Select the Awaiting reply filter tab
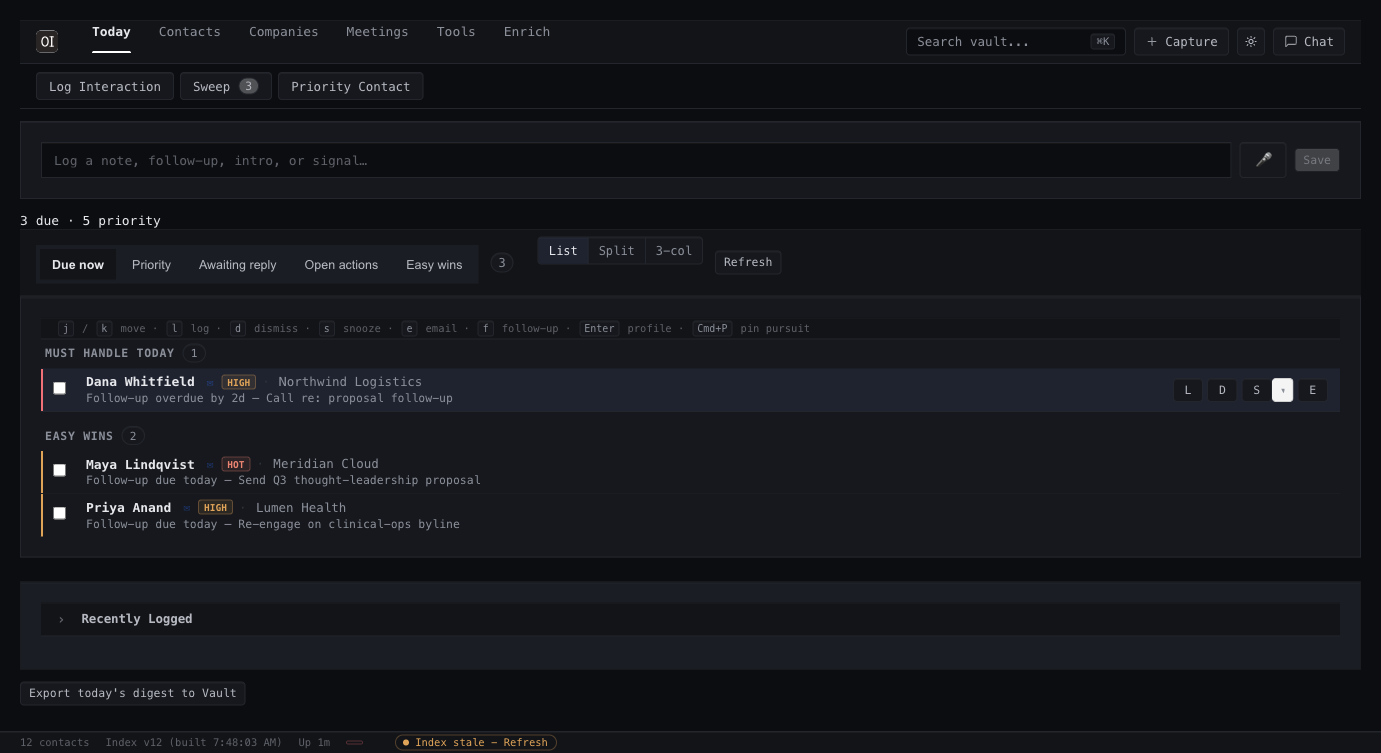The height and width of the screenshot is (753, 1381). pyautogui.click(x=237, y=265)
